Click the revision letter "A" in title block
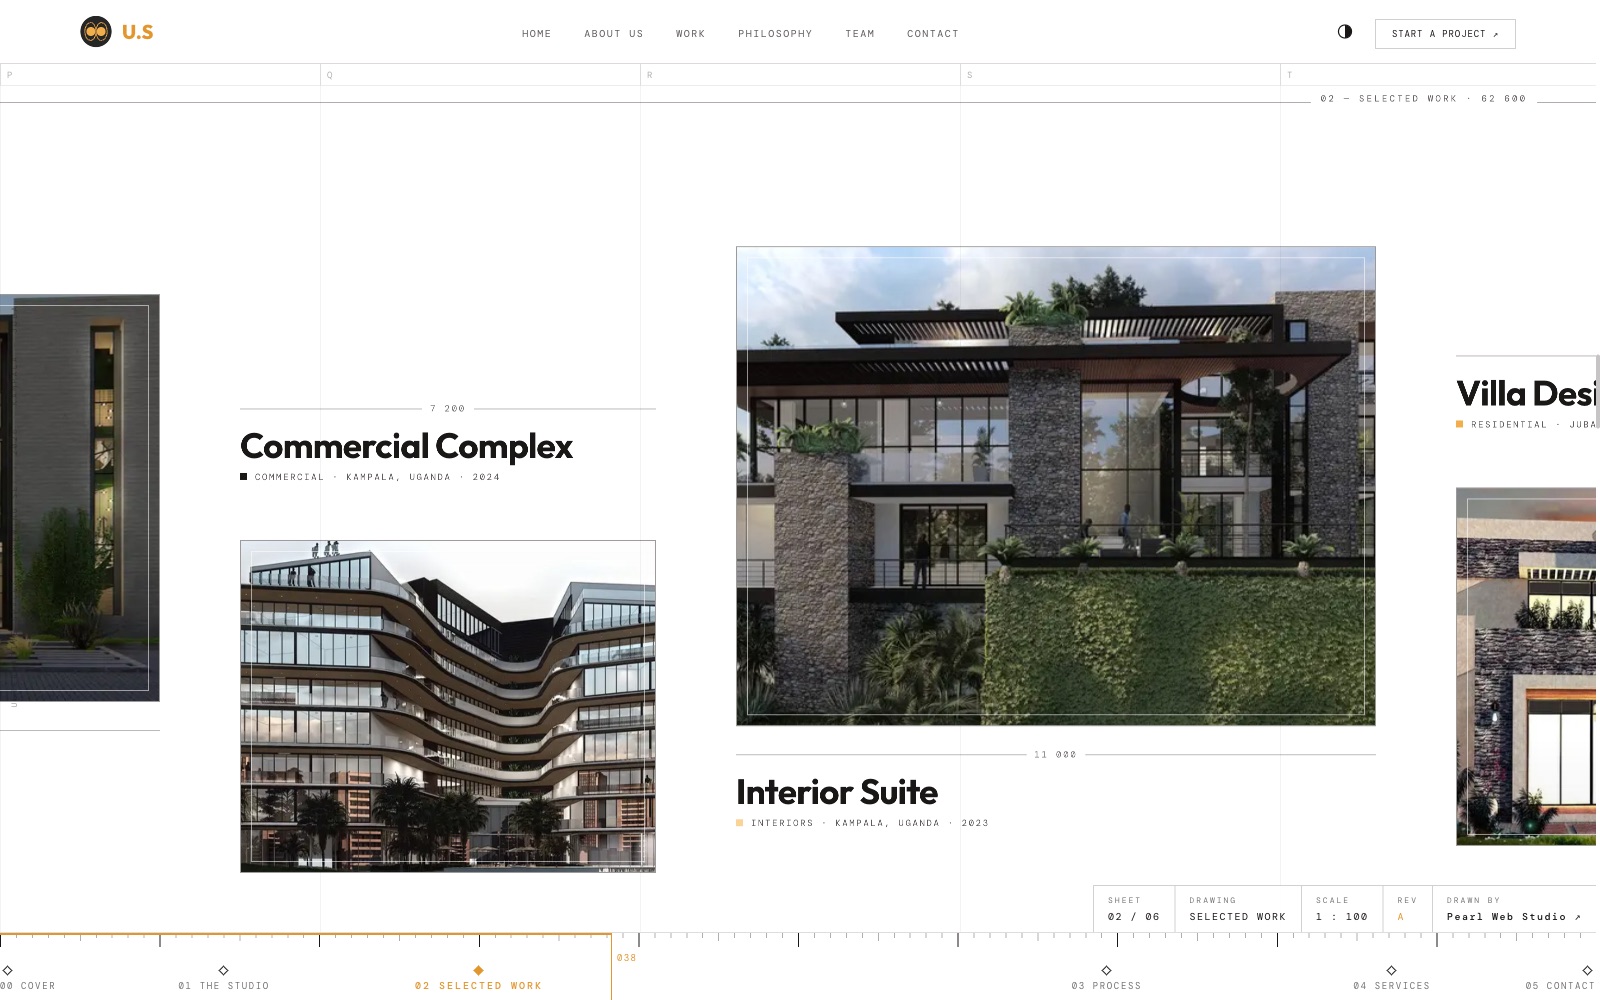The width and height of the screenshot is (1600, 1000). [x=1401, y=917]
